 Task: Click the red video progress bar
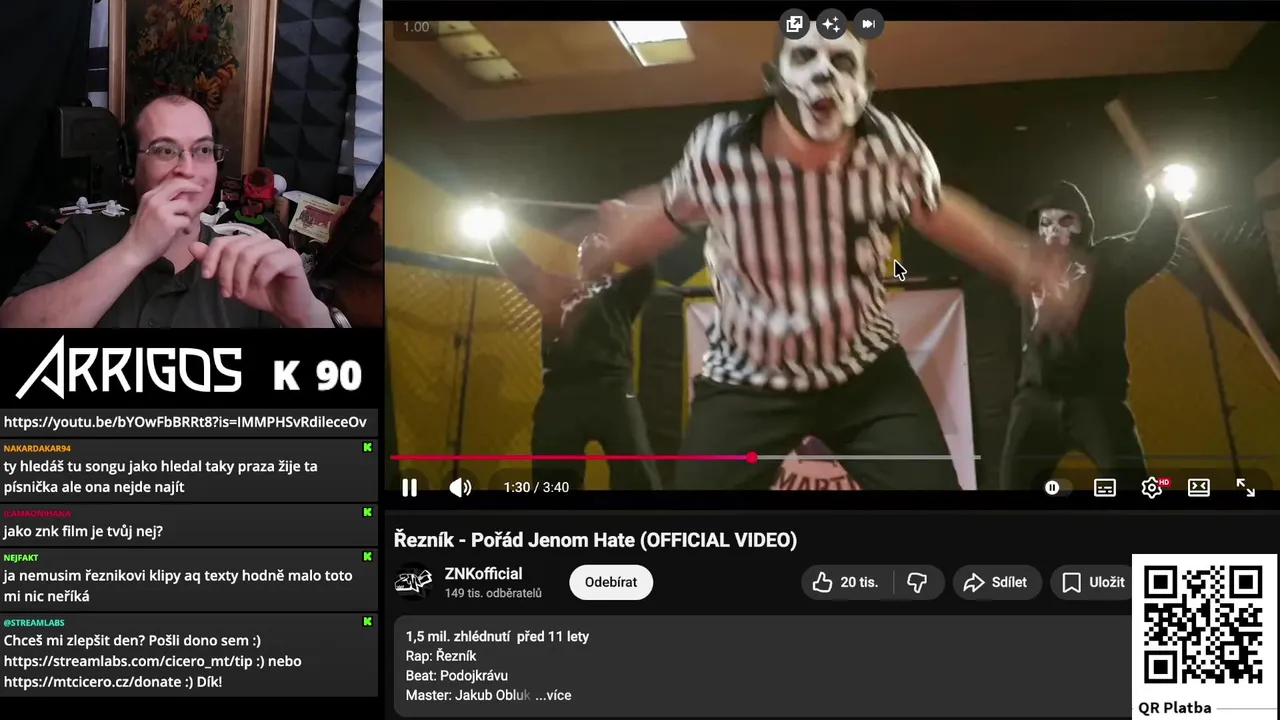coord(570,458)
